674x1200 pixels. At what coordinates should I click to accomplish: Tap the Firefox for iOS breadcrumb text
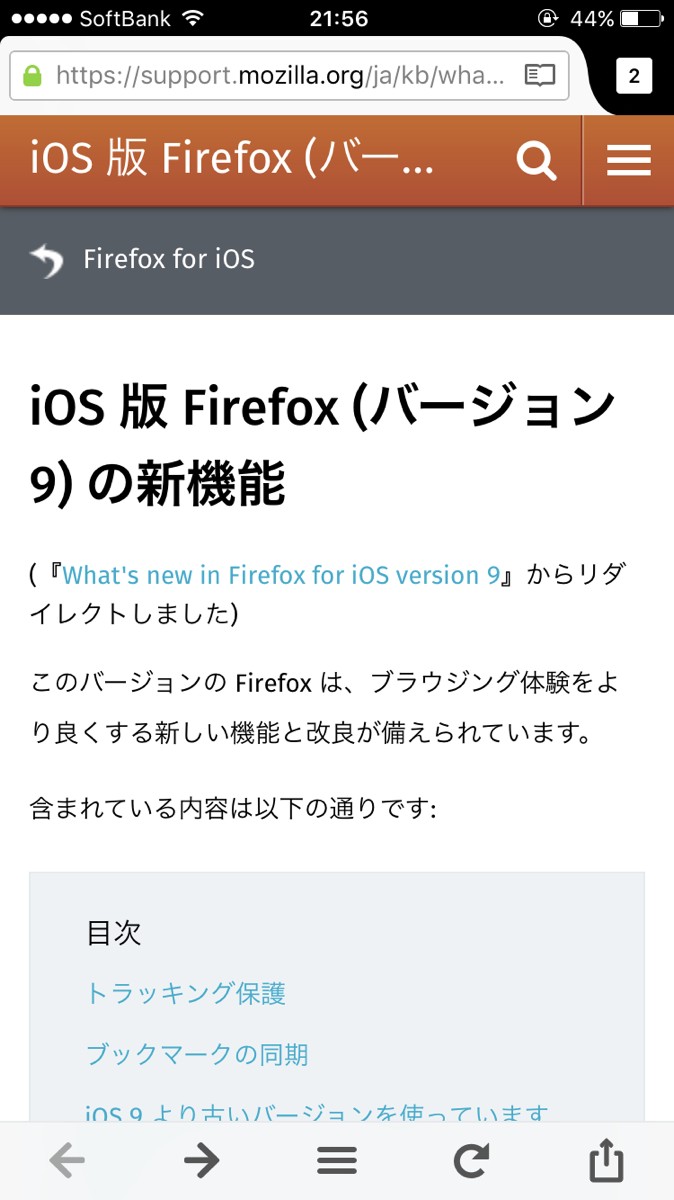coord(169,260)
